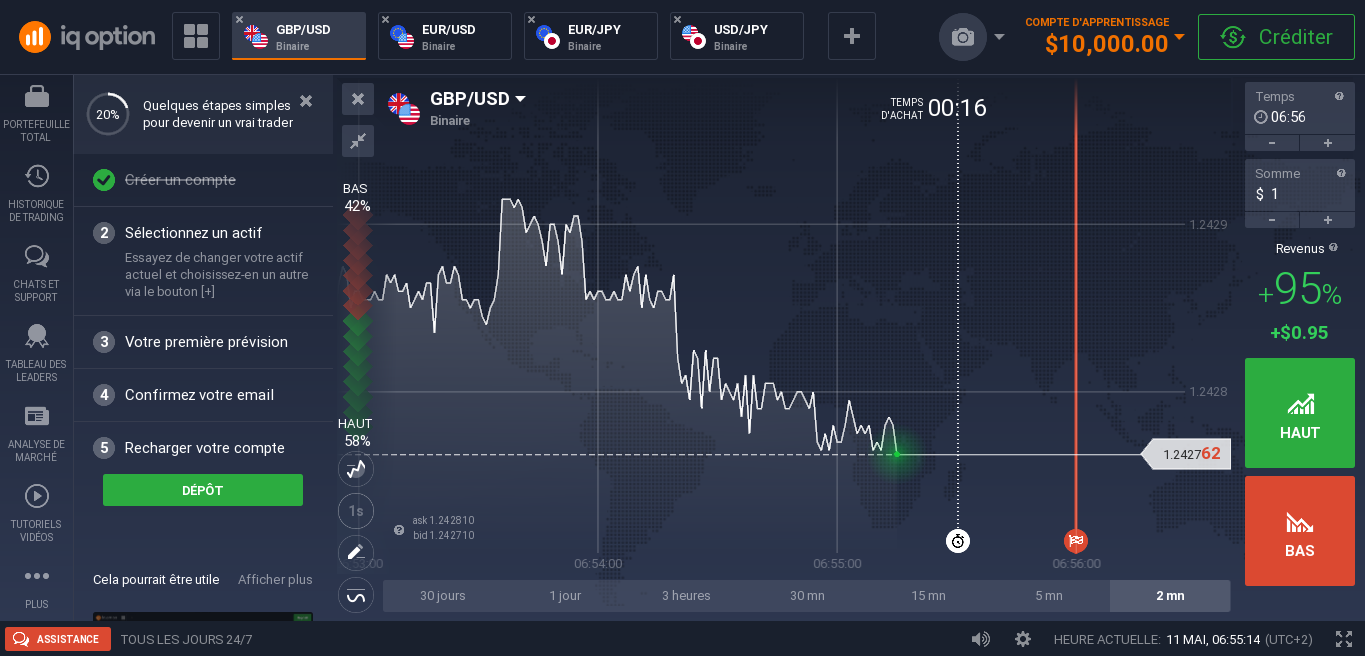The width and height of the screenshot is (1365, 656).
Task: Open the asset grid layout icon
Action: 196,37
